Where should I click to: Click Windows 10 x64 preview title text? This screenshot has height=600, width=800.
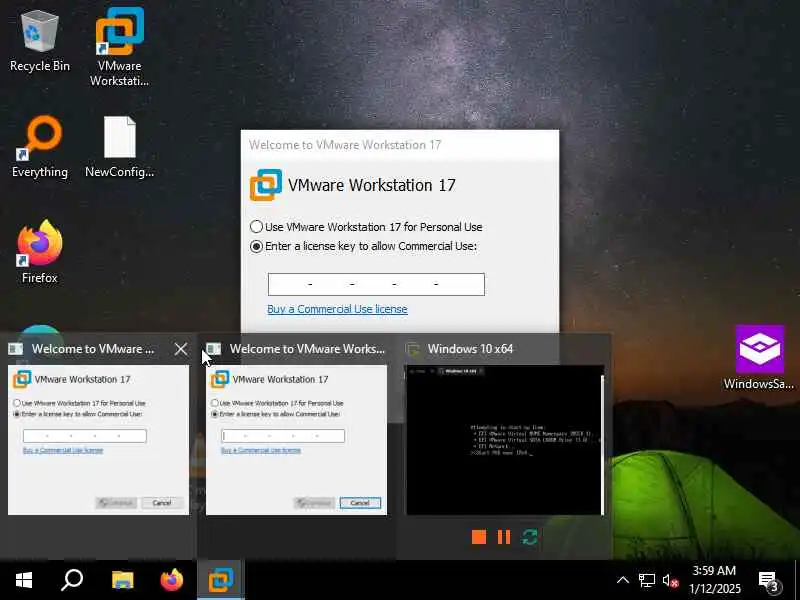(x=470, y=349)
